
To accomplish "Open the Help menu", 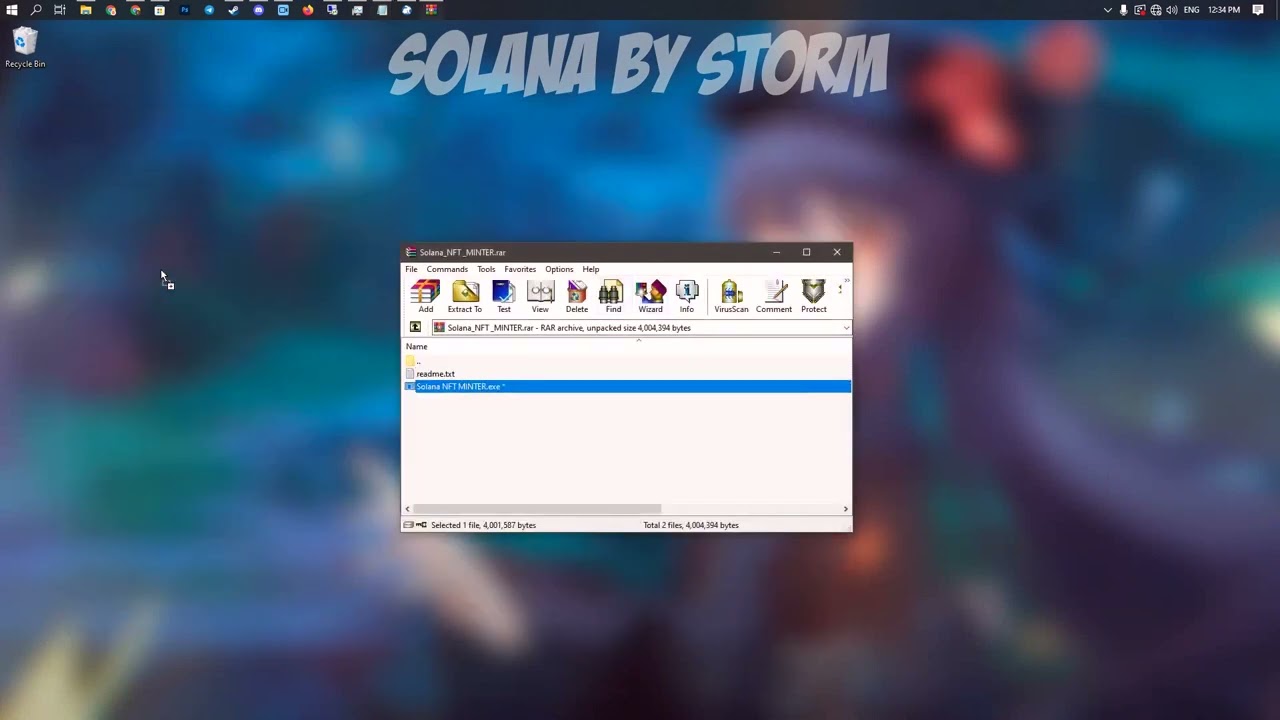I will pos(591,269).
